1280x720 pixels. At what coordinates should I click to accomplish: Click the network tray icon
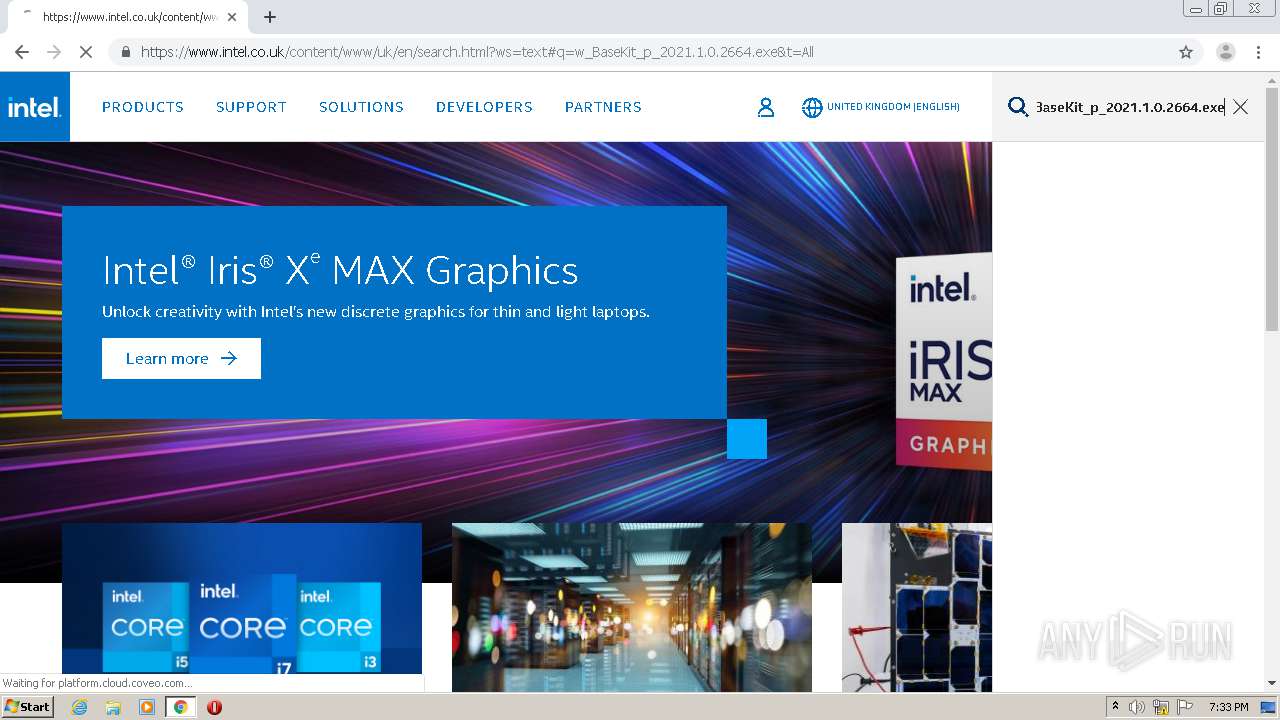1161,707
